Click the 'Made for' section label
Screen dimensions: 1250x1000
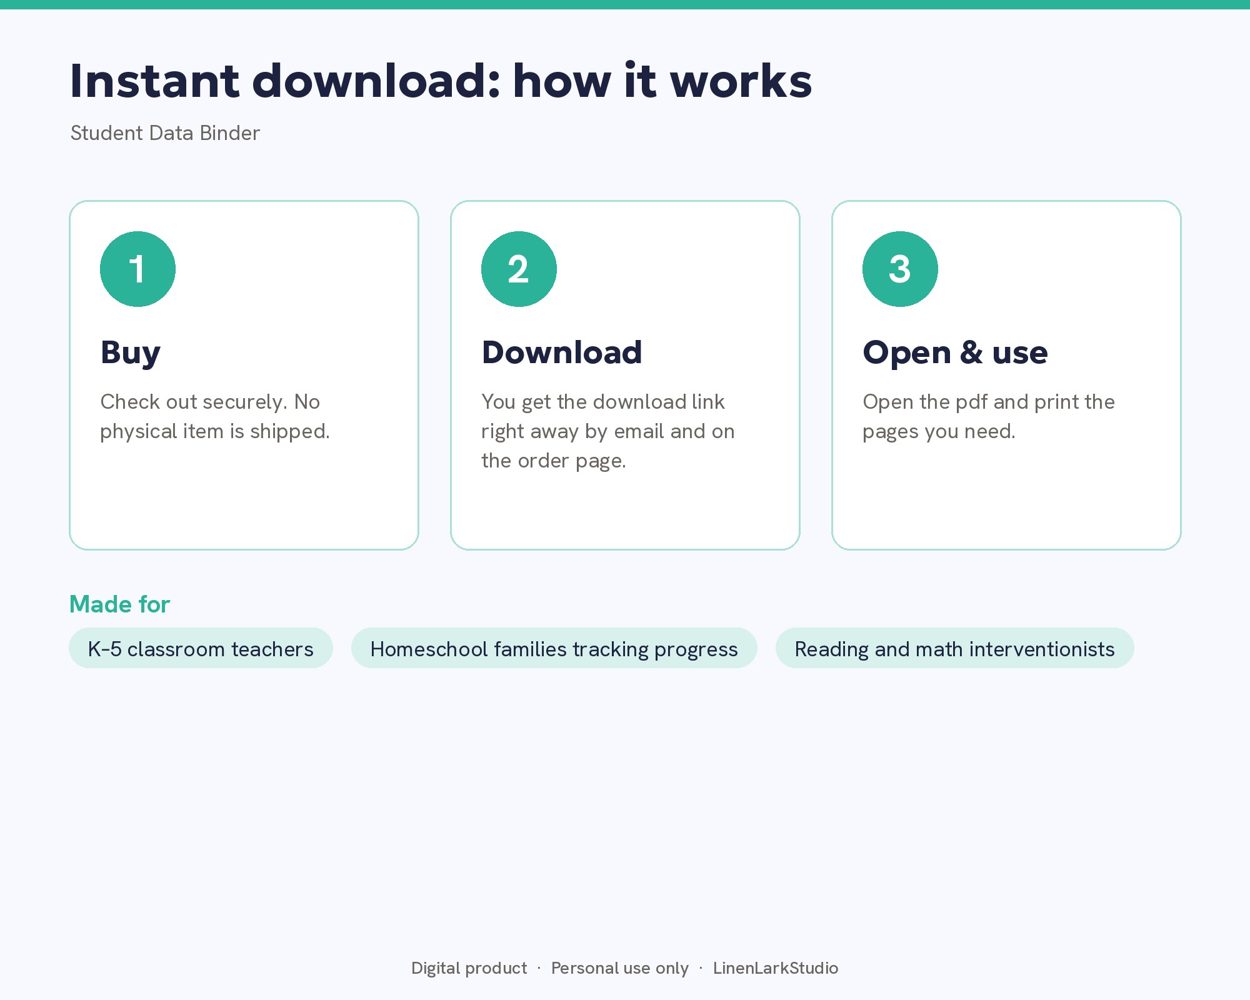pos(119,604)
